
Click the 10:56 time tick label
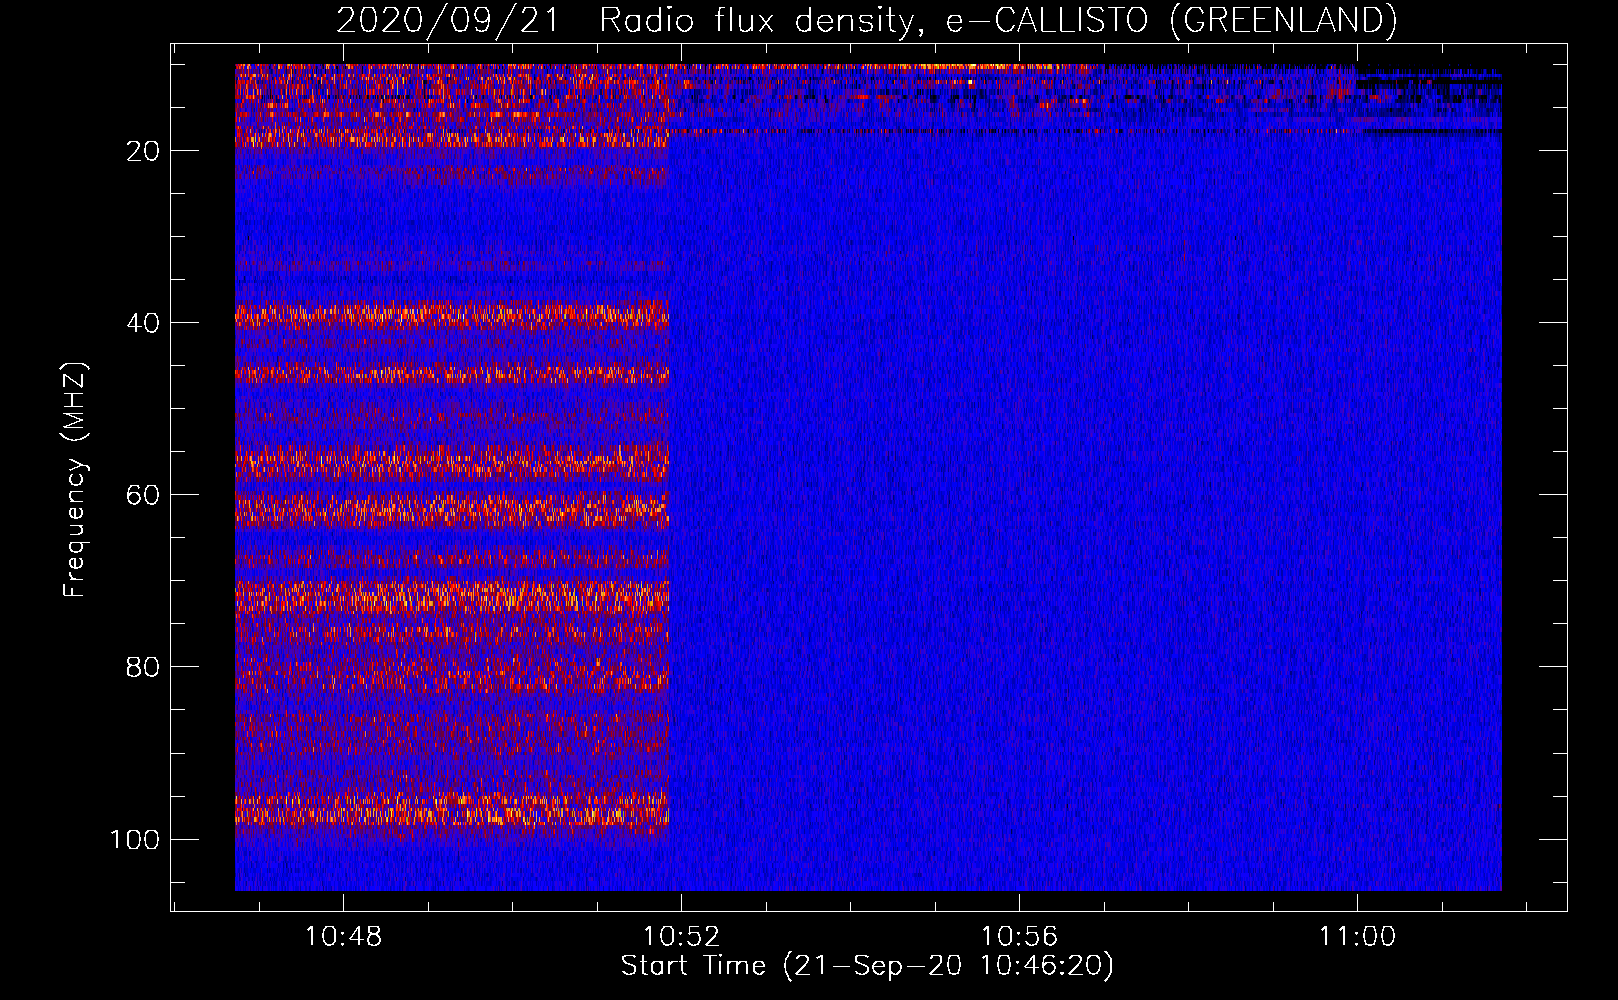tap(1019, 936)
